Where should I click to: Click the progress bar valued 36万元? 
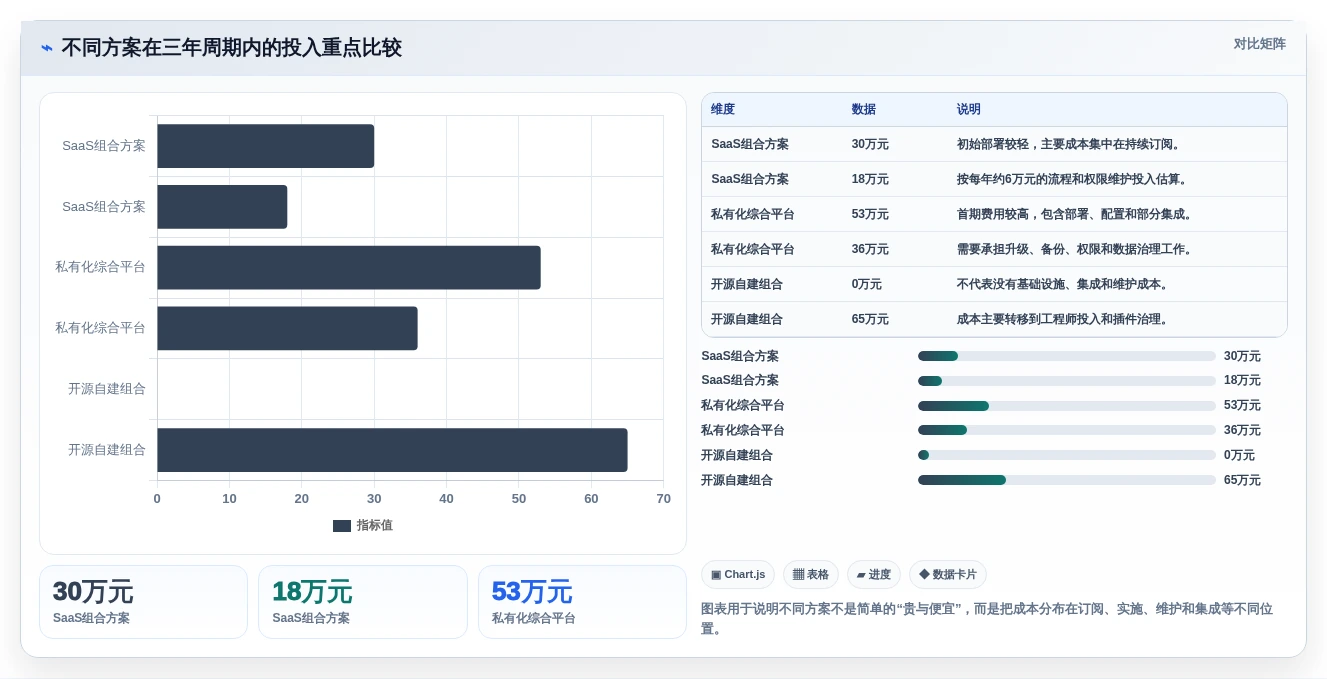click(1067, 430)
